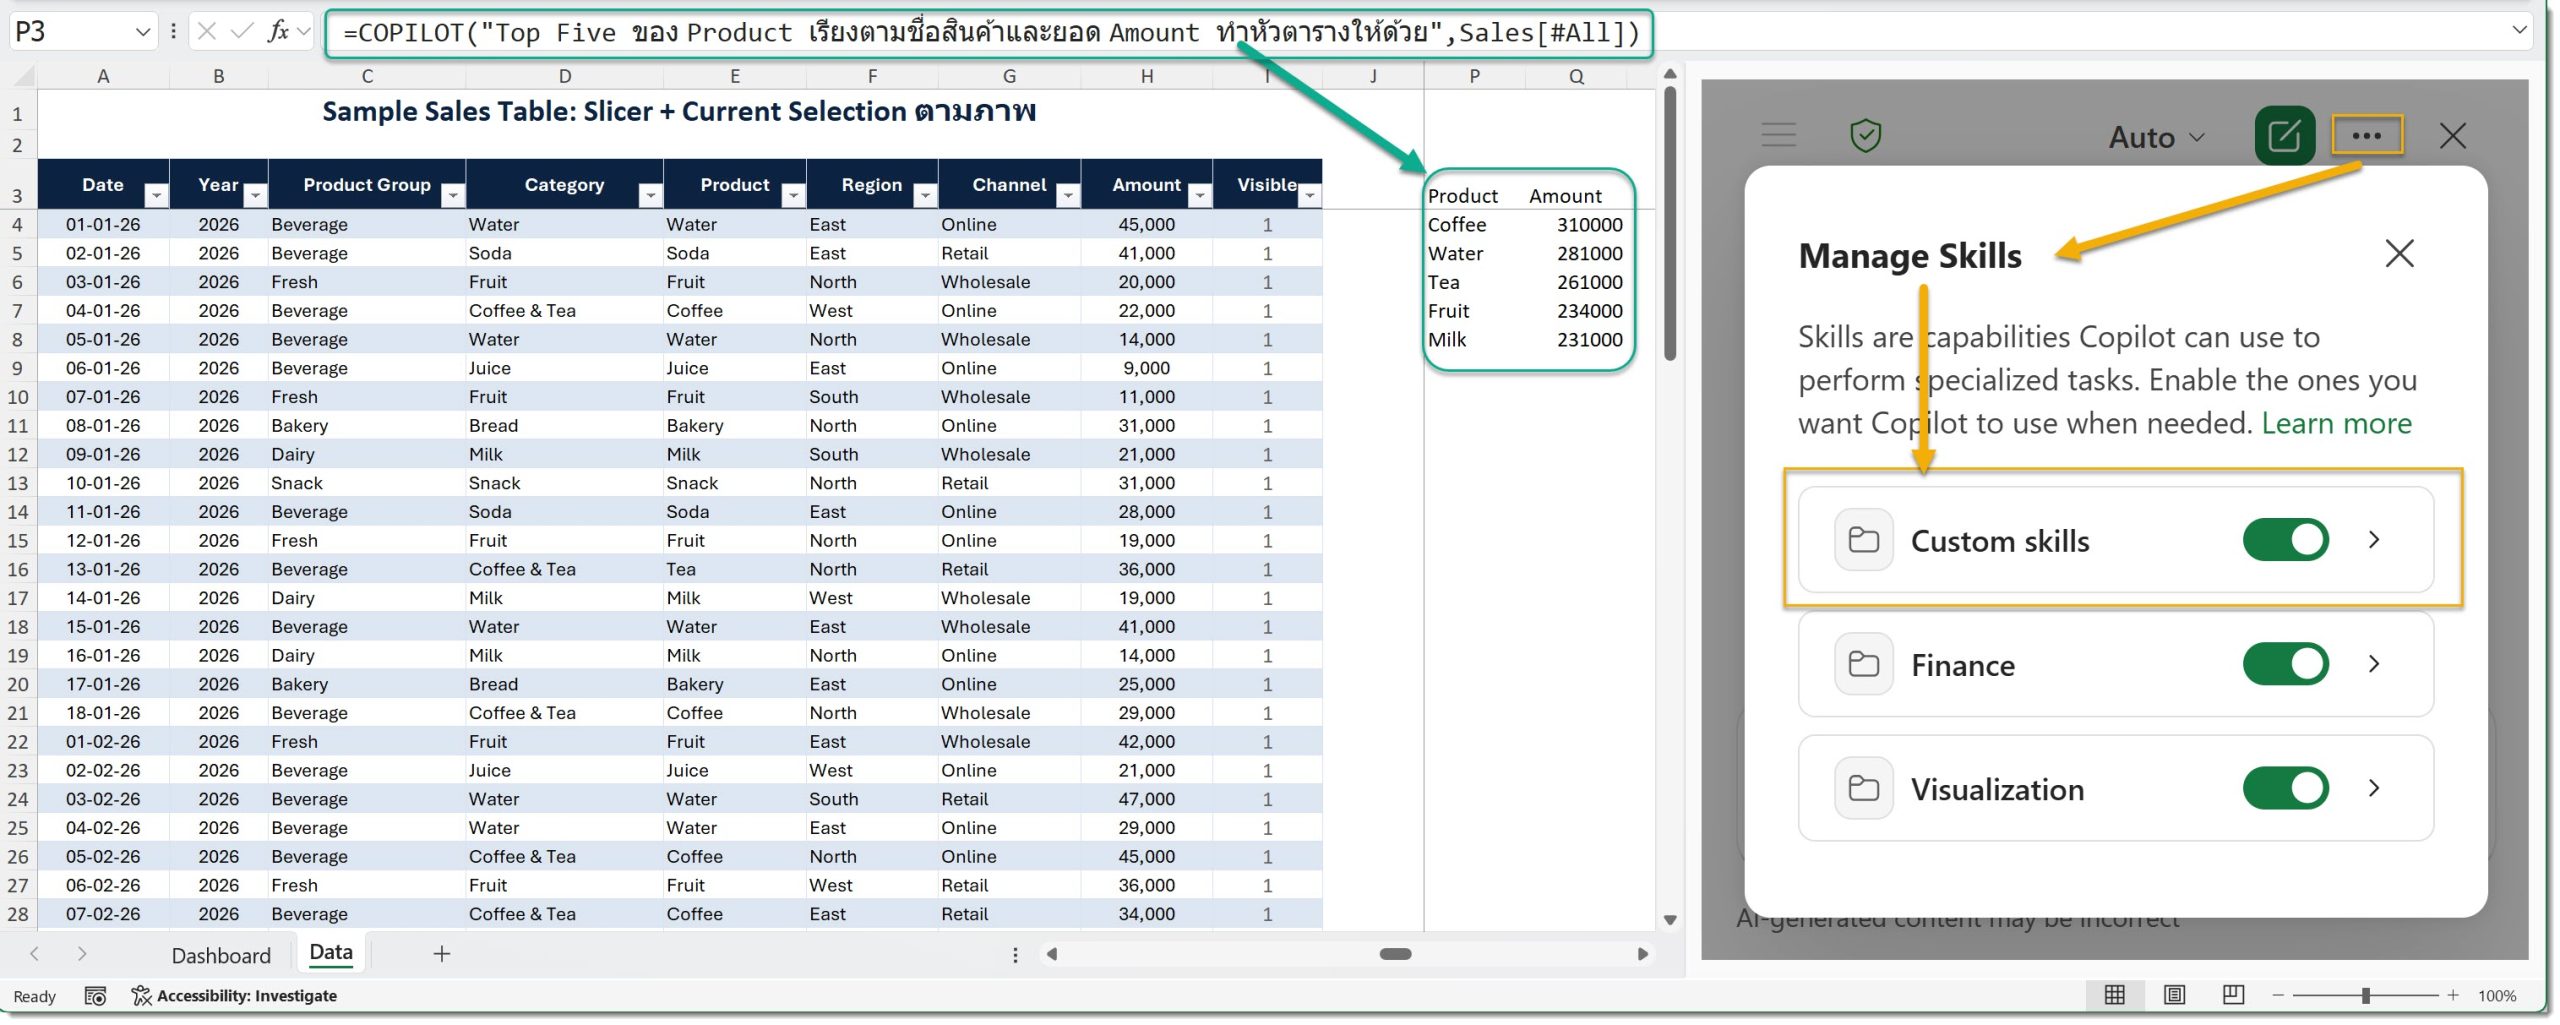Open the Copilot pane hamburger menu
The height and width of the screenshot is (1025, 2560).
(x=1778, y=135)
